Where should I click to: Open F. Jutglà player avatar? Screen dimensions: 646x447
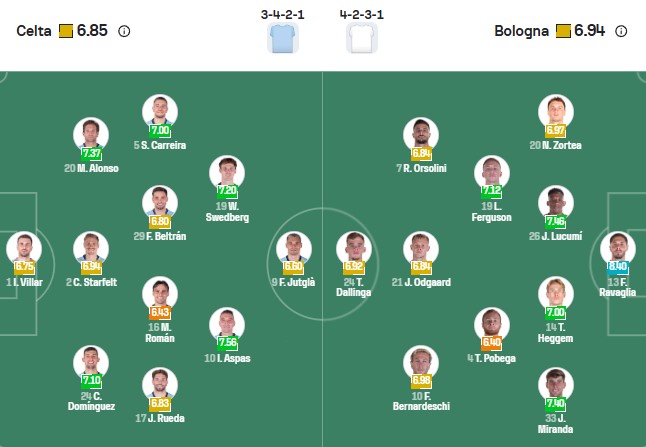tap(293, 249)
